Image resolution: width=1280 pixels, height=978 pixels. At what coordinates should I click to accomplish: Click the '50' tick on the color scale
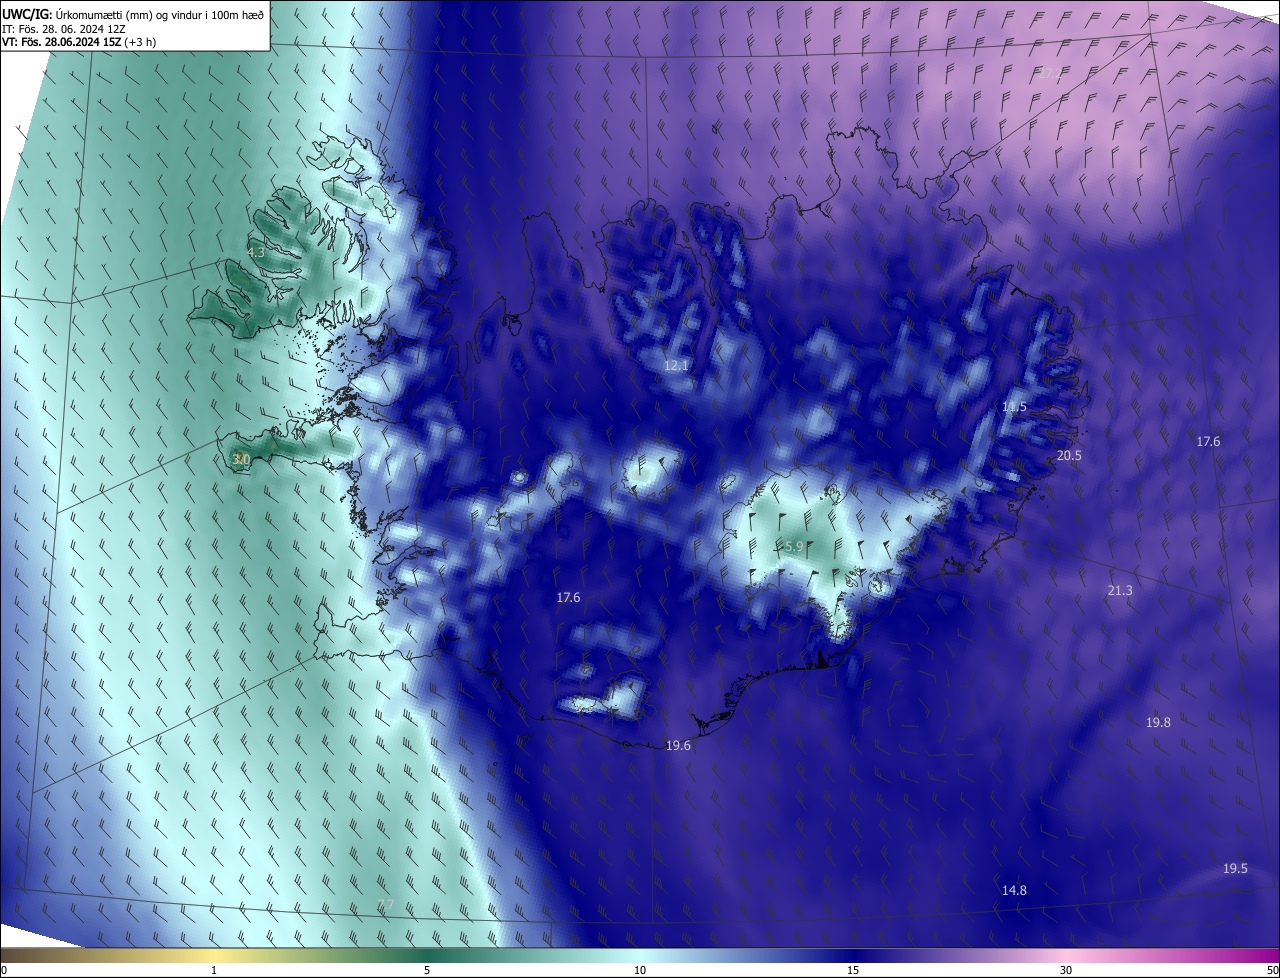pyautogui.click(x=1271, y=970)
